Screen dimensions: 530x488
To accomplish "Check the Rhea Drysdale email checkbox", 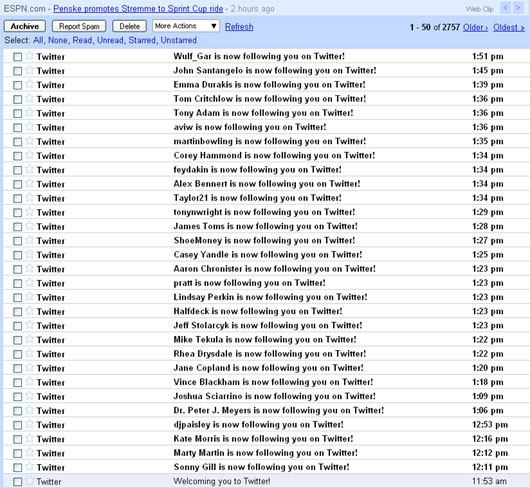I will 18,355.
